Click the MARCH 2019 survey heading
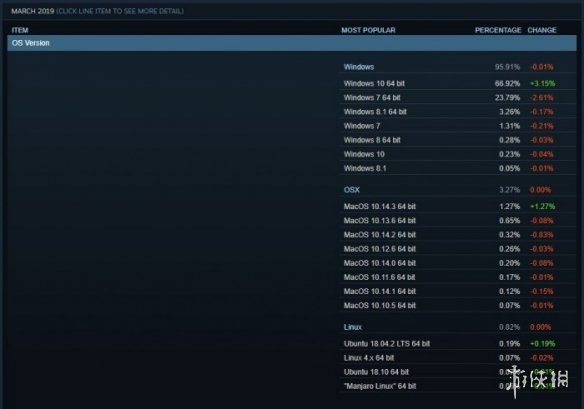 pos(32,11)
